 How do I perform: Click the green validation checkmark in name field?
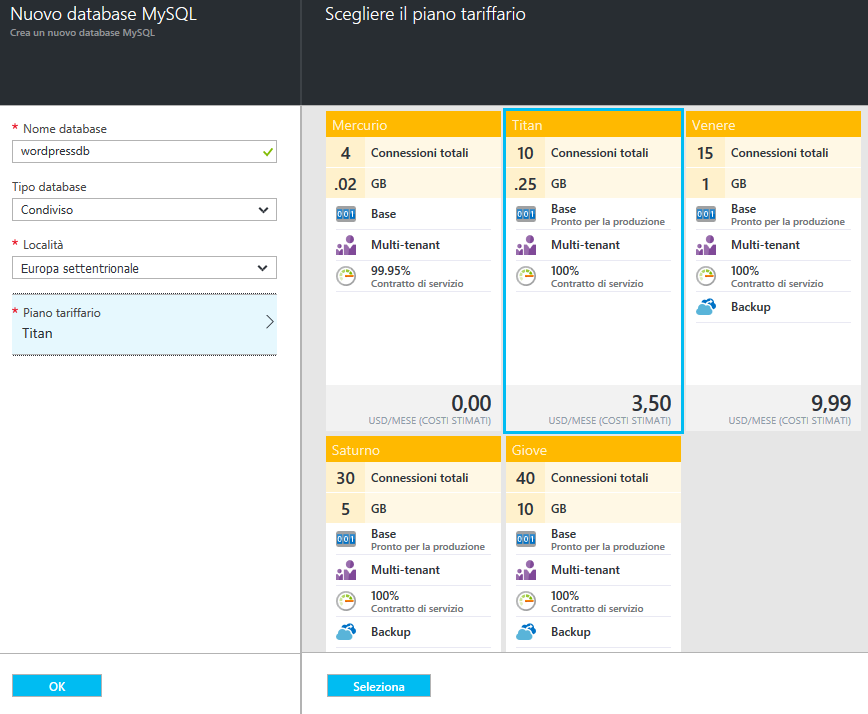266,152
